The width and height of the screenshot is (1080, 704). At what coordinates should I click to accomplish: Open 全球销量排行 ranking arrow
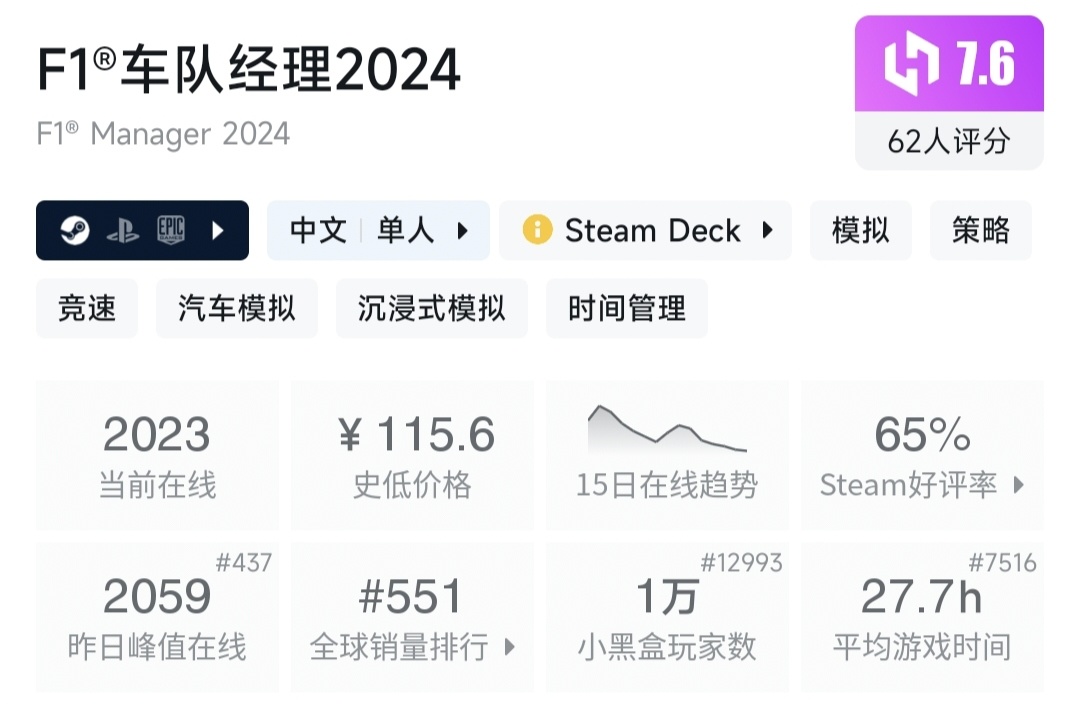click(x=509, y=647)
